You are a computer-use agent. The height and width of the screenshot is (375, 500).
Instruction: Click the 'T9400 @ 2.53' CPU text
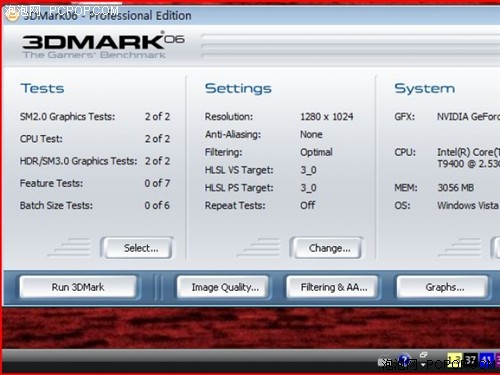[x=468, y=164]
